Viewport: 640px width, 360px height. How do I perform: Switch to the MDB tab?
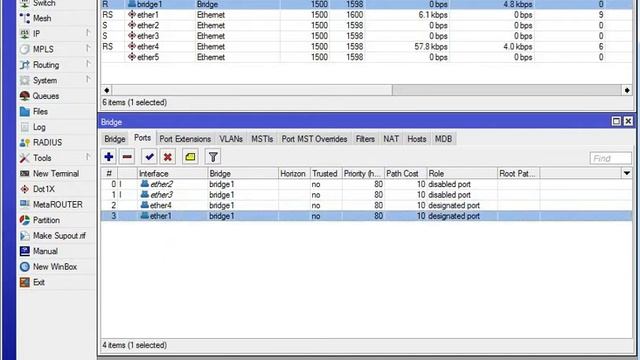click(x=443, y=139)
